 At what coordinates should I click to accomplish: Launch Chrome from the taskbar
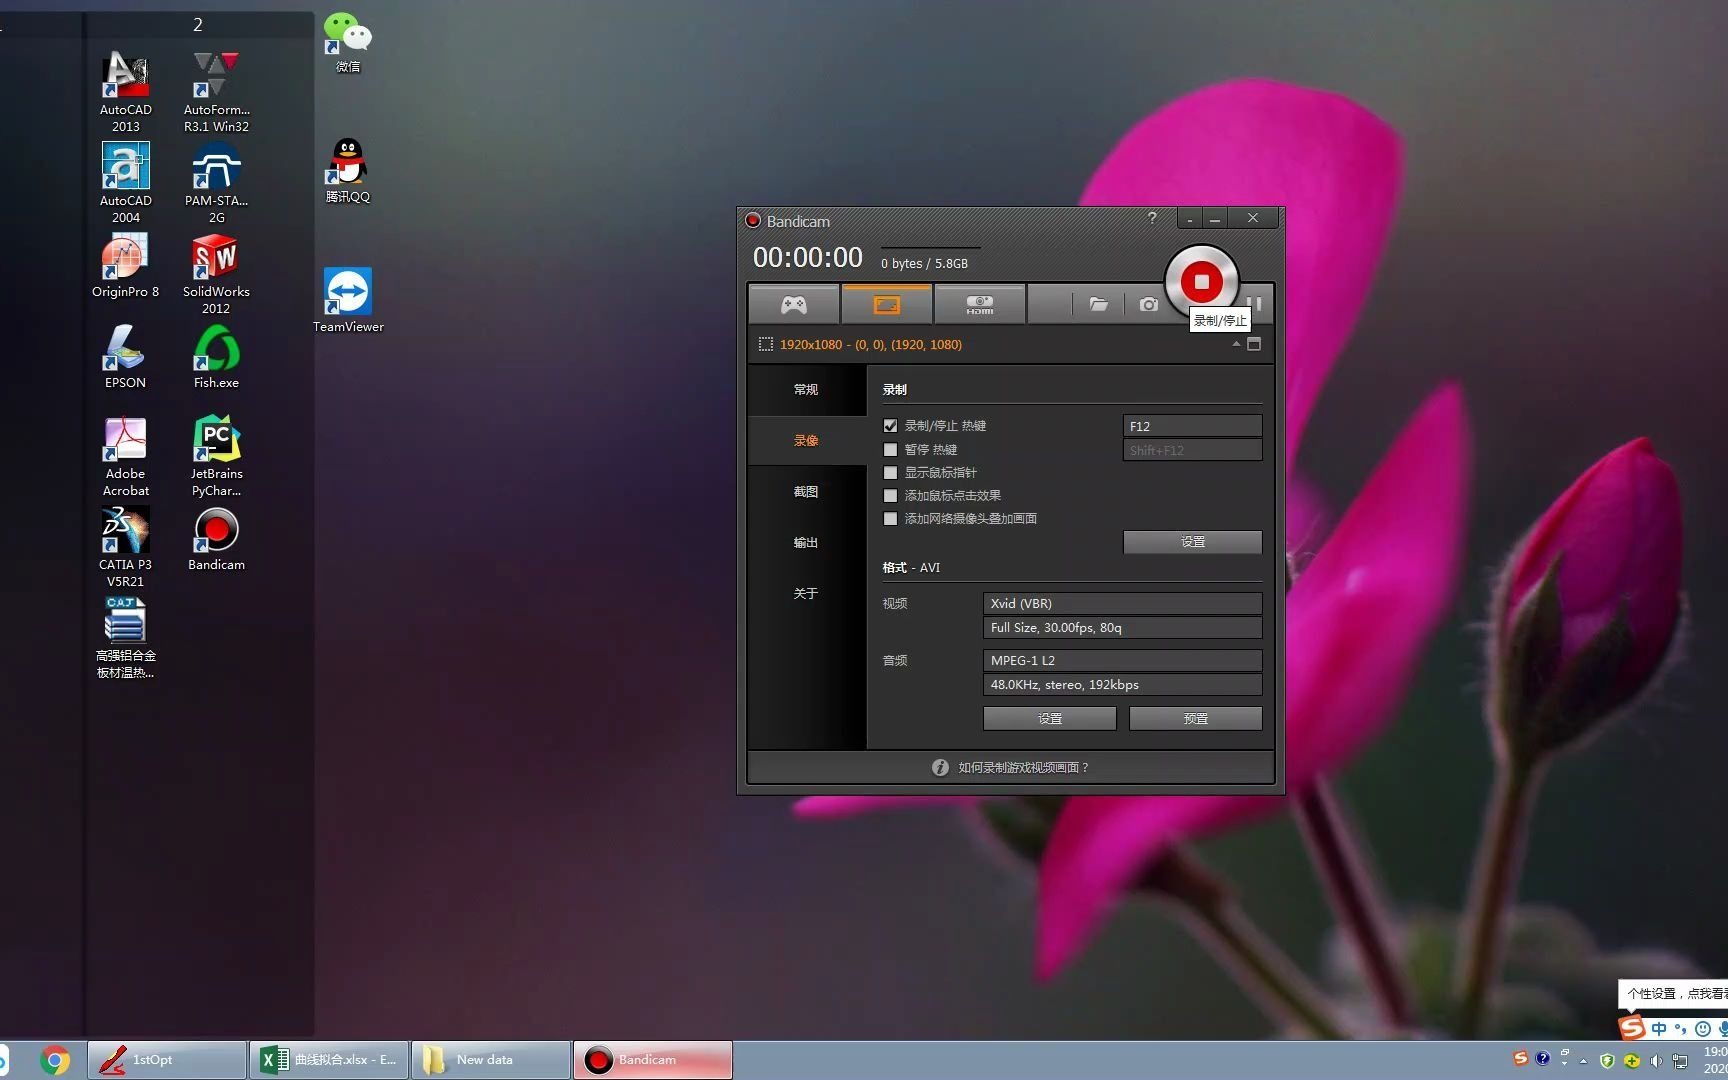point(56,1060)
